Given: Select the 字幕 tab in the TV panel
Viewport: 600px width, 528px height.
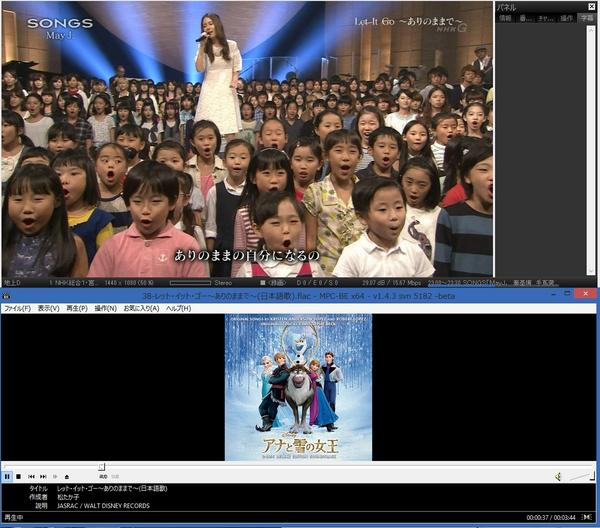Looking at the screenshot, I should 587,18.
